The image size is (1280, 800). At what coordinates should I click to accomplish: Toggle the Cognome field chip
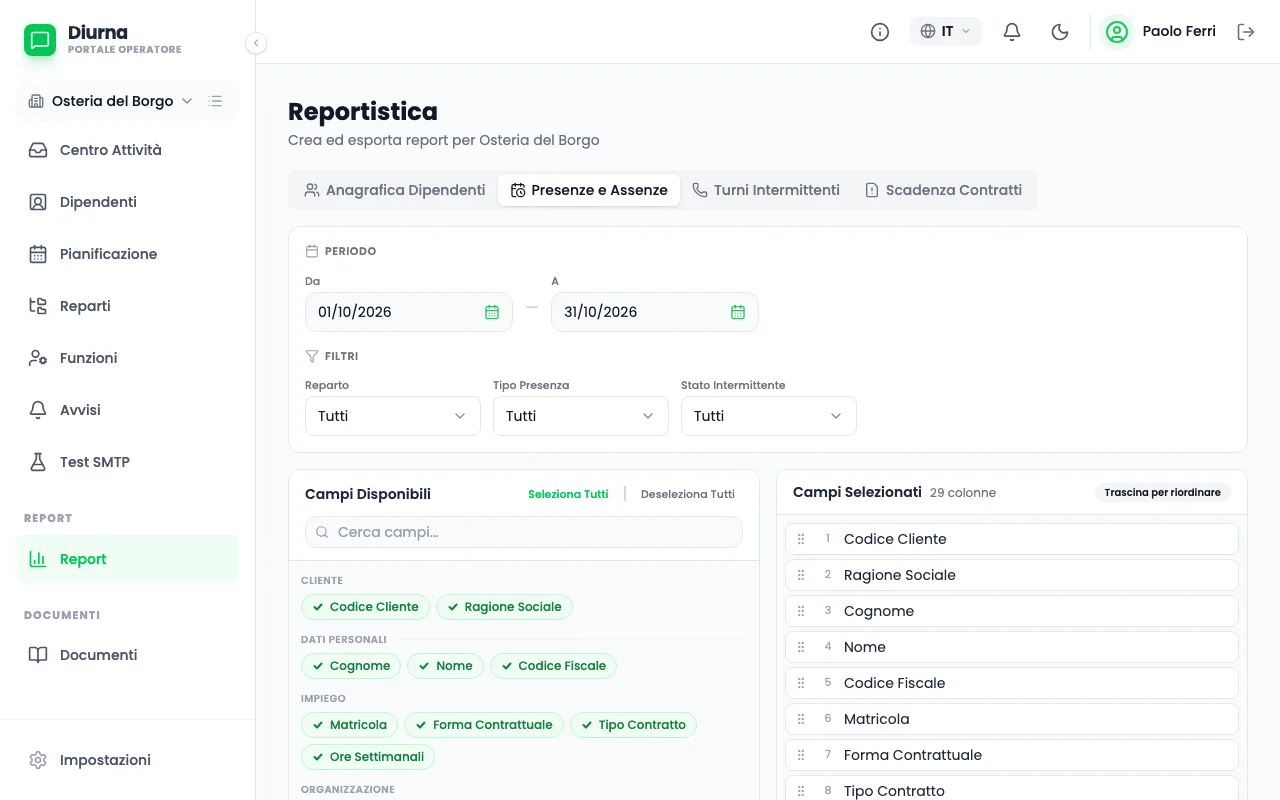352,666
